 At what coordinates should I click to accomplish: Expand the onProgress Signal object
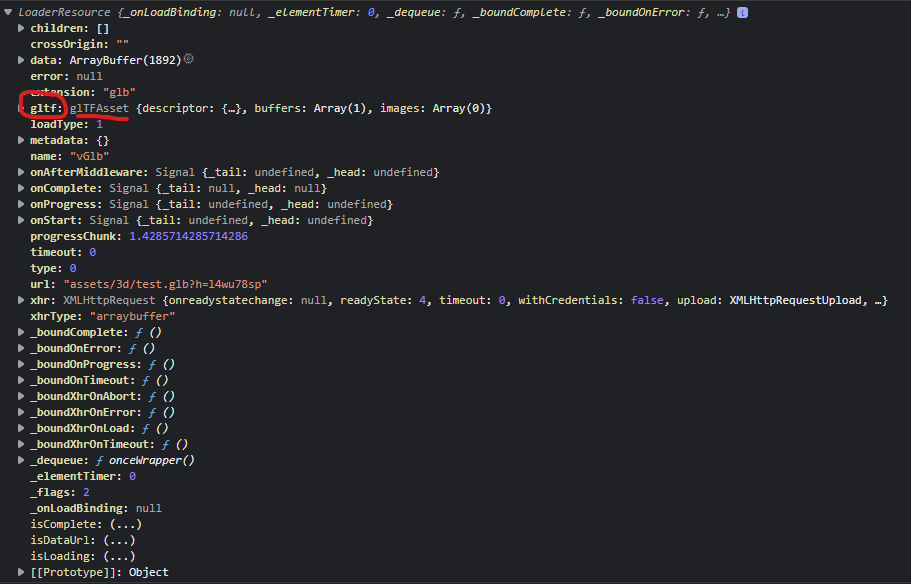[20, 203]
